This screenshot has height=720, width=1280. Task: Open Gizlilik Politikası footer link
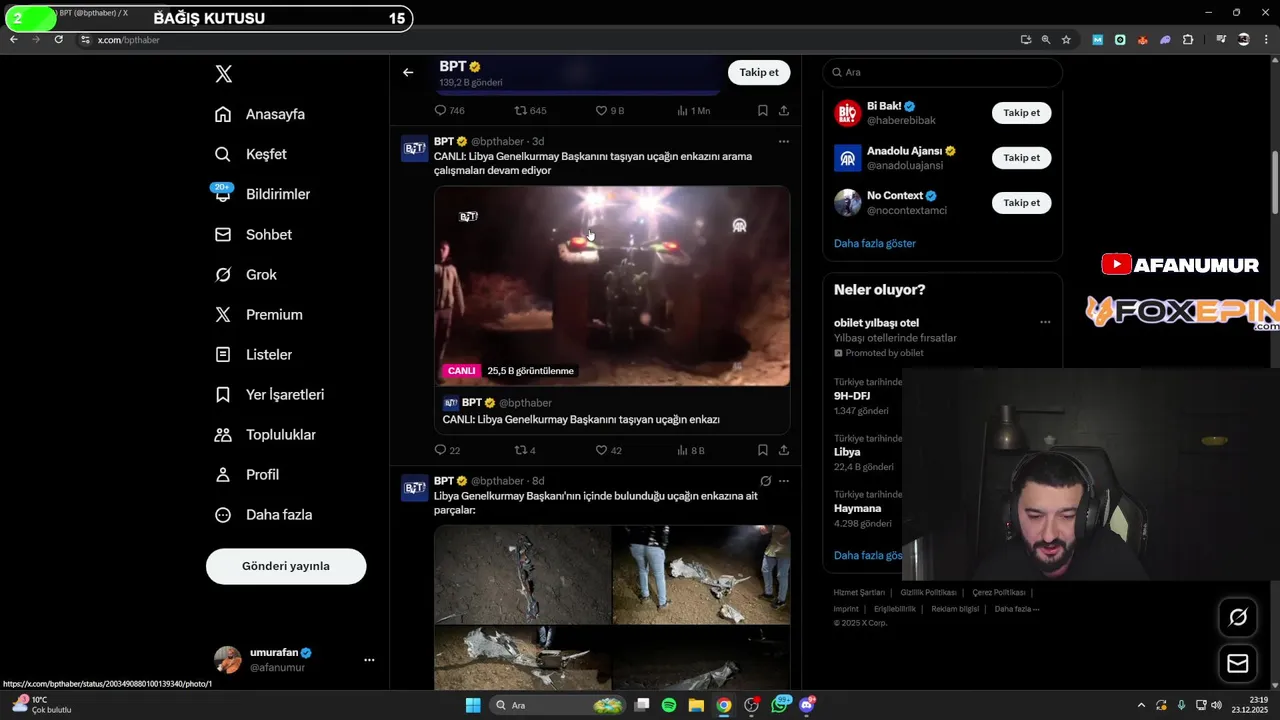pos(928,593)
